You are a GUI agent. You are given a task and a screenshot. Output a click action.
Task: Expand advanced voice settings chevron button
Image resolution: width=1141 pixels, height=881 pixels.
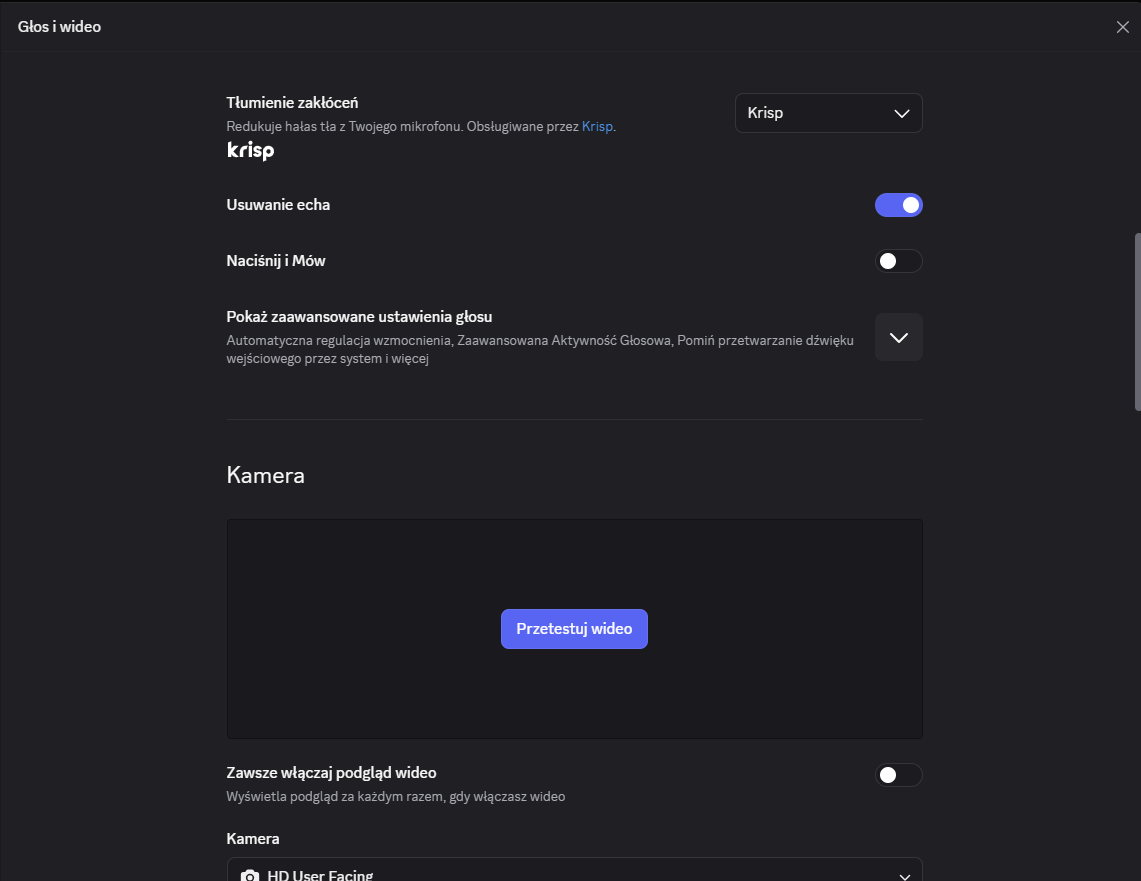tap(899, 337)
